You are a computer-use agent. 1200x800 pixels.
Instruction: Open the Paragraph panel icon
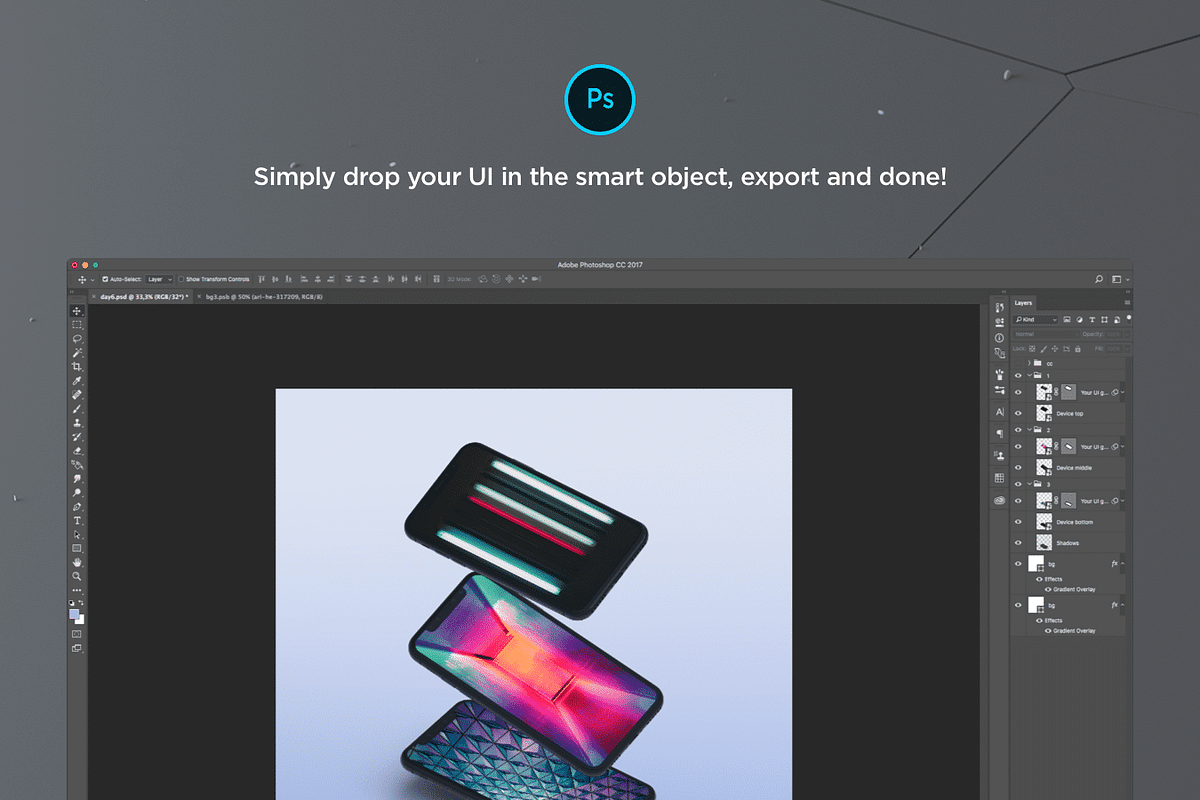coord(1000,433)
